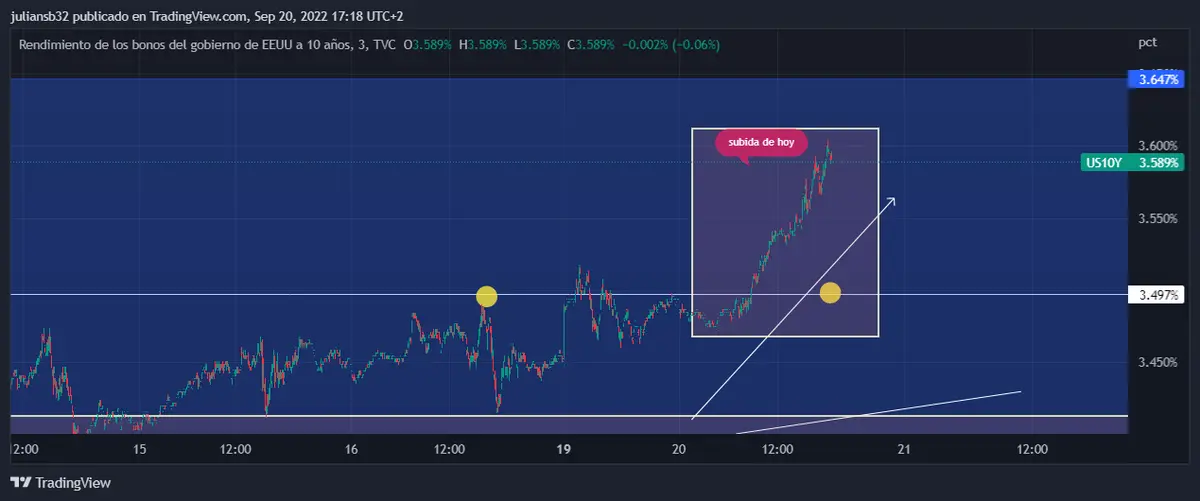
Task: Click the TVC exchange label in the chart title
Action: pos(381,45)
